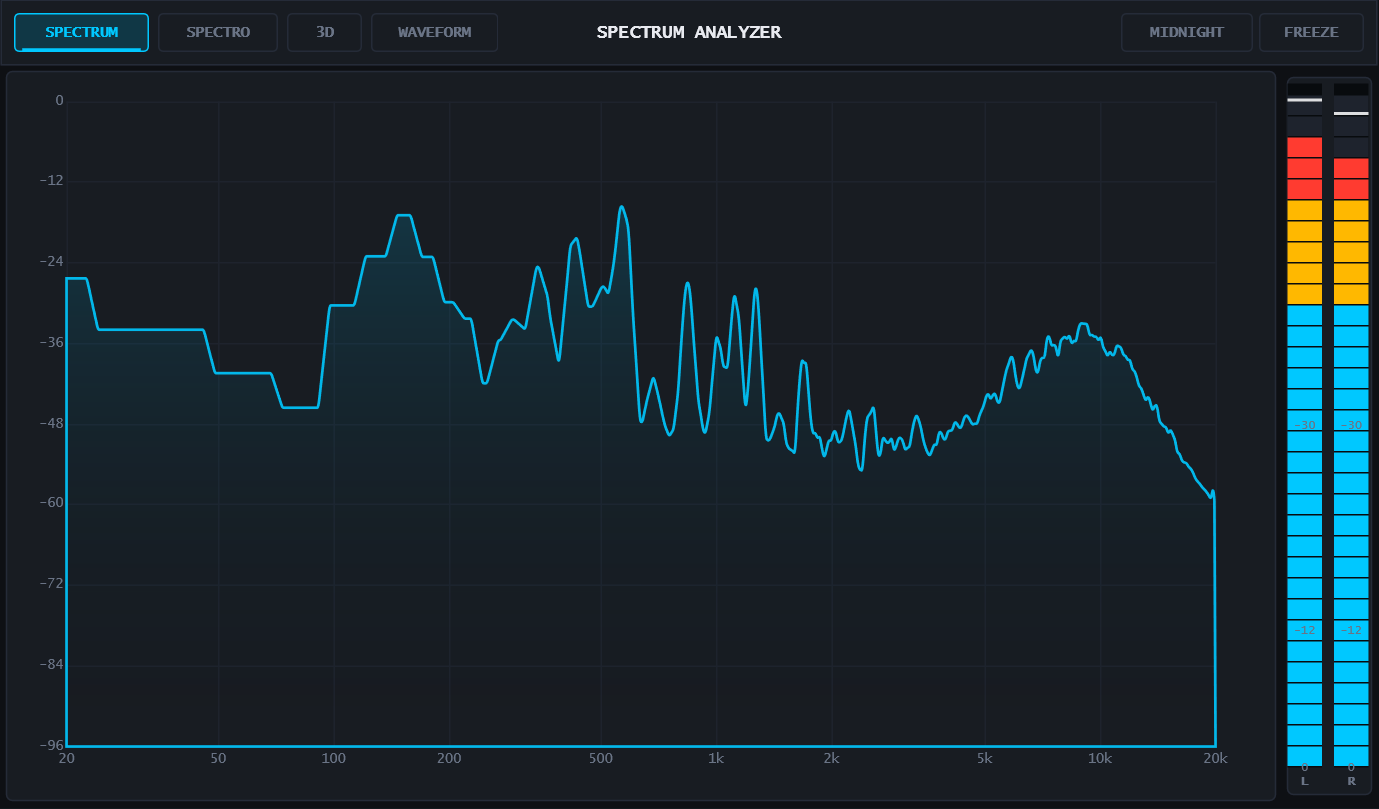Click the 5k frequency axis label
The width and height of the screenshot is (1379, 809).
pos(984,759)
